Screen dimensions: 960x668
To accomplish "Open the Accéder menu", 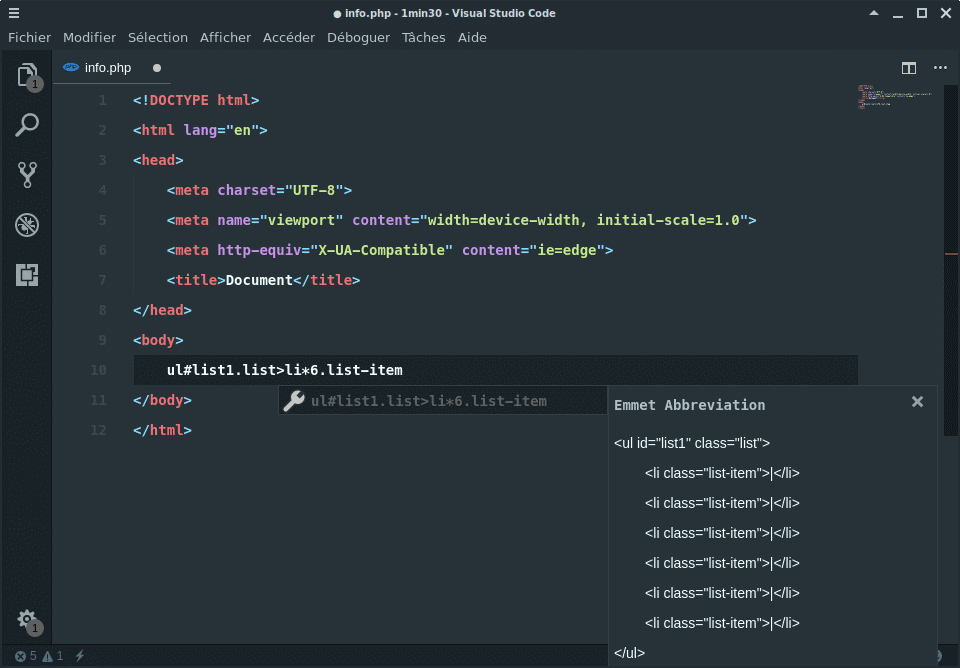I will (289, 37).
